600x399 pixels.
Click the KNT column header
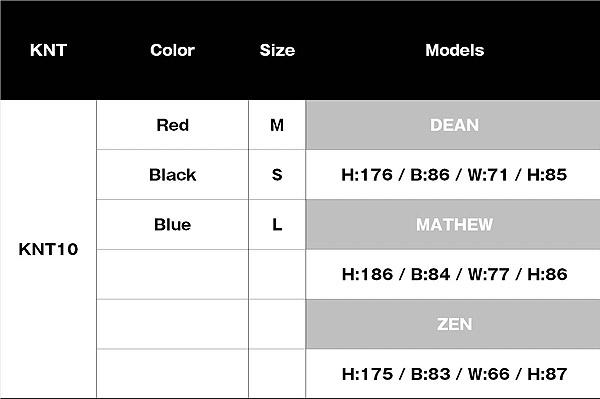point(48,50)
